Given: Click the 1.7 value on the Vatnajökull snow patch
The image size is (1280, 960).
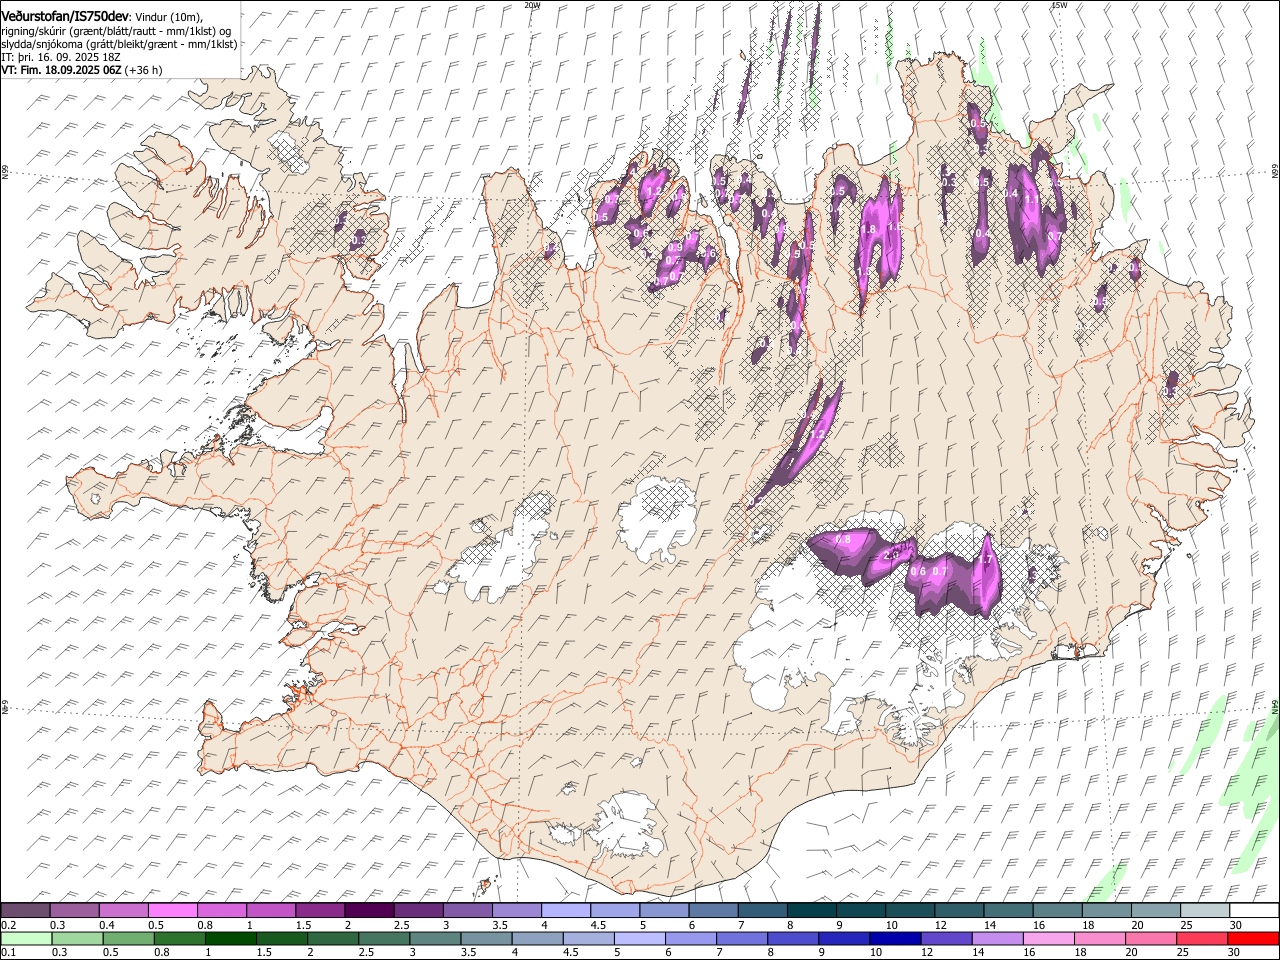Looking at the screenshot, I should [x=985, y=560].
